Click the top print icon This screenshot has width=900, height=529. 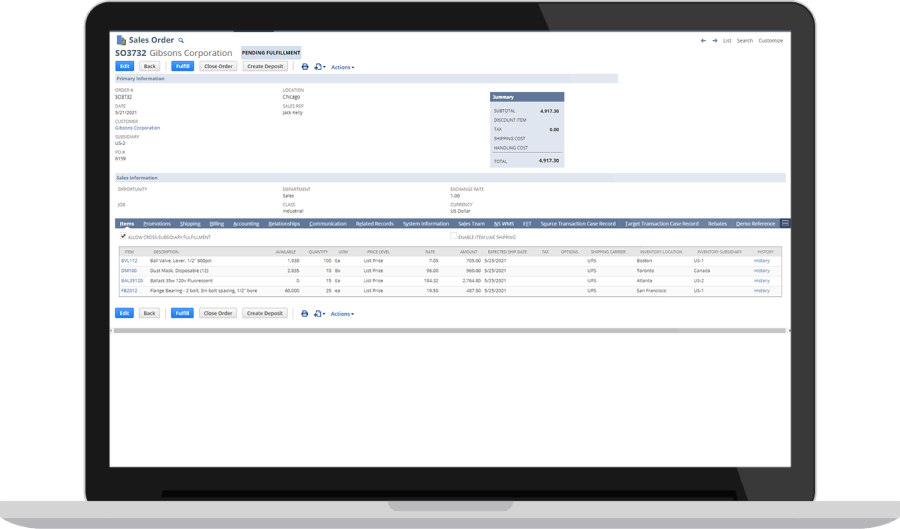point(305,67)
